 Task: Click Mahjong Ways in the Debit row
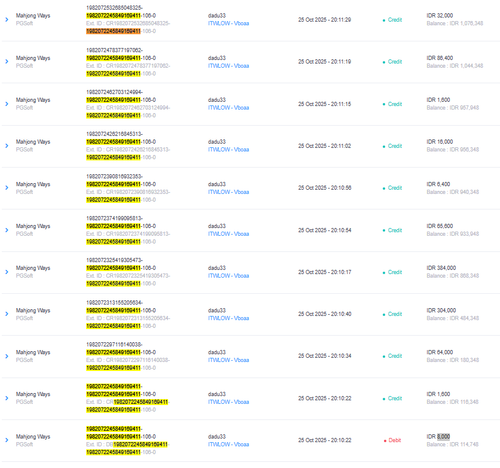[33, 437]
